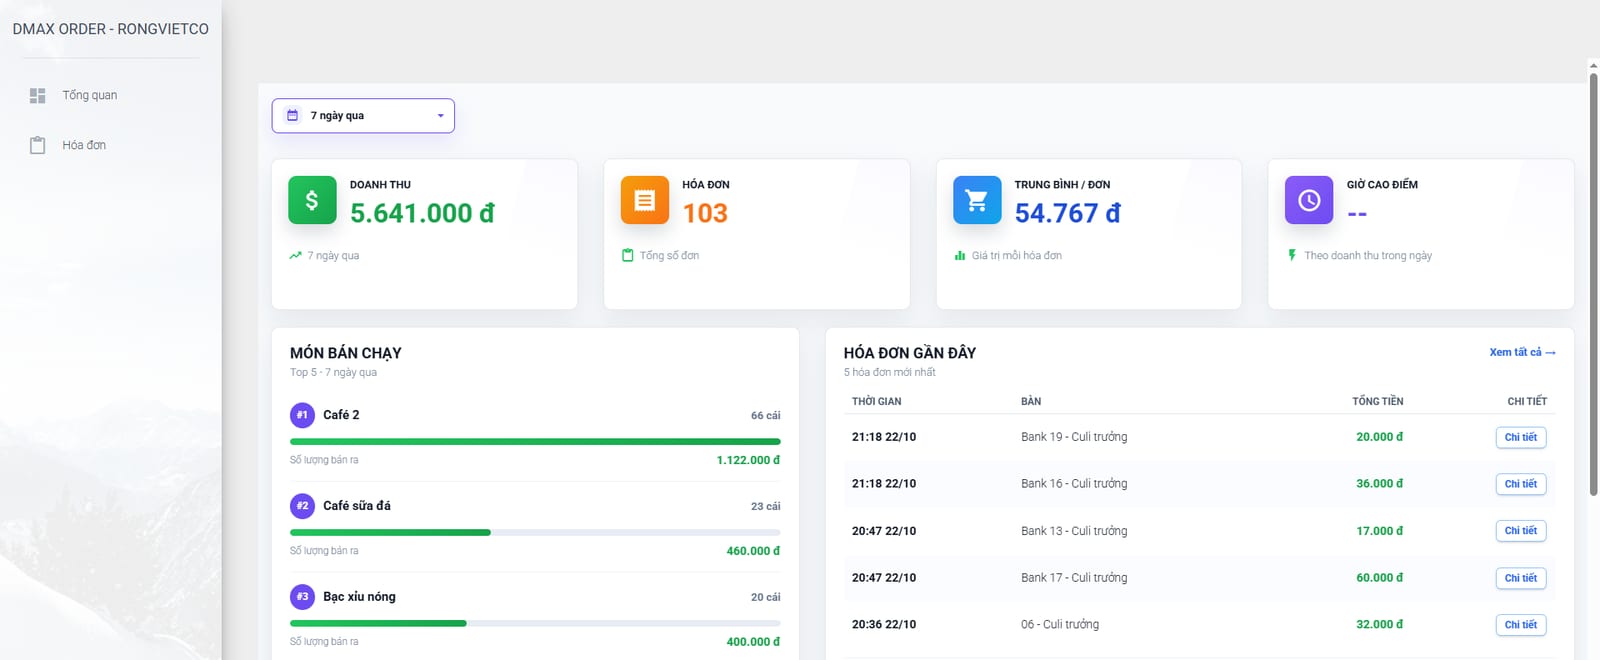This screenshot has width=1600, height=660.
Task: Click the TỔNG TIỀN column header
Action: coord(1378,401)
